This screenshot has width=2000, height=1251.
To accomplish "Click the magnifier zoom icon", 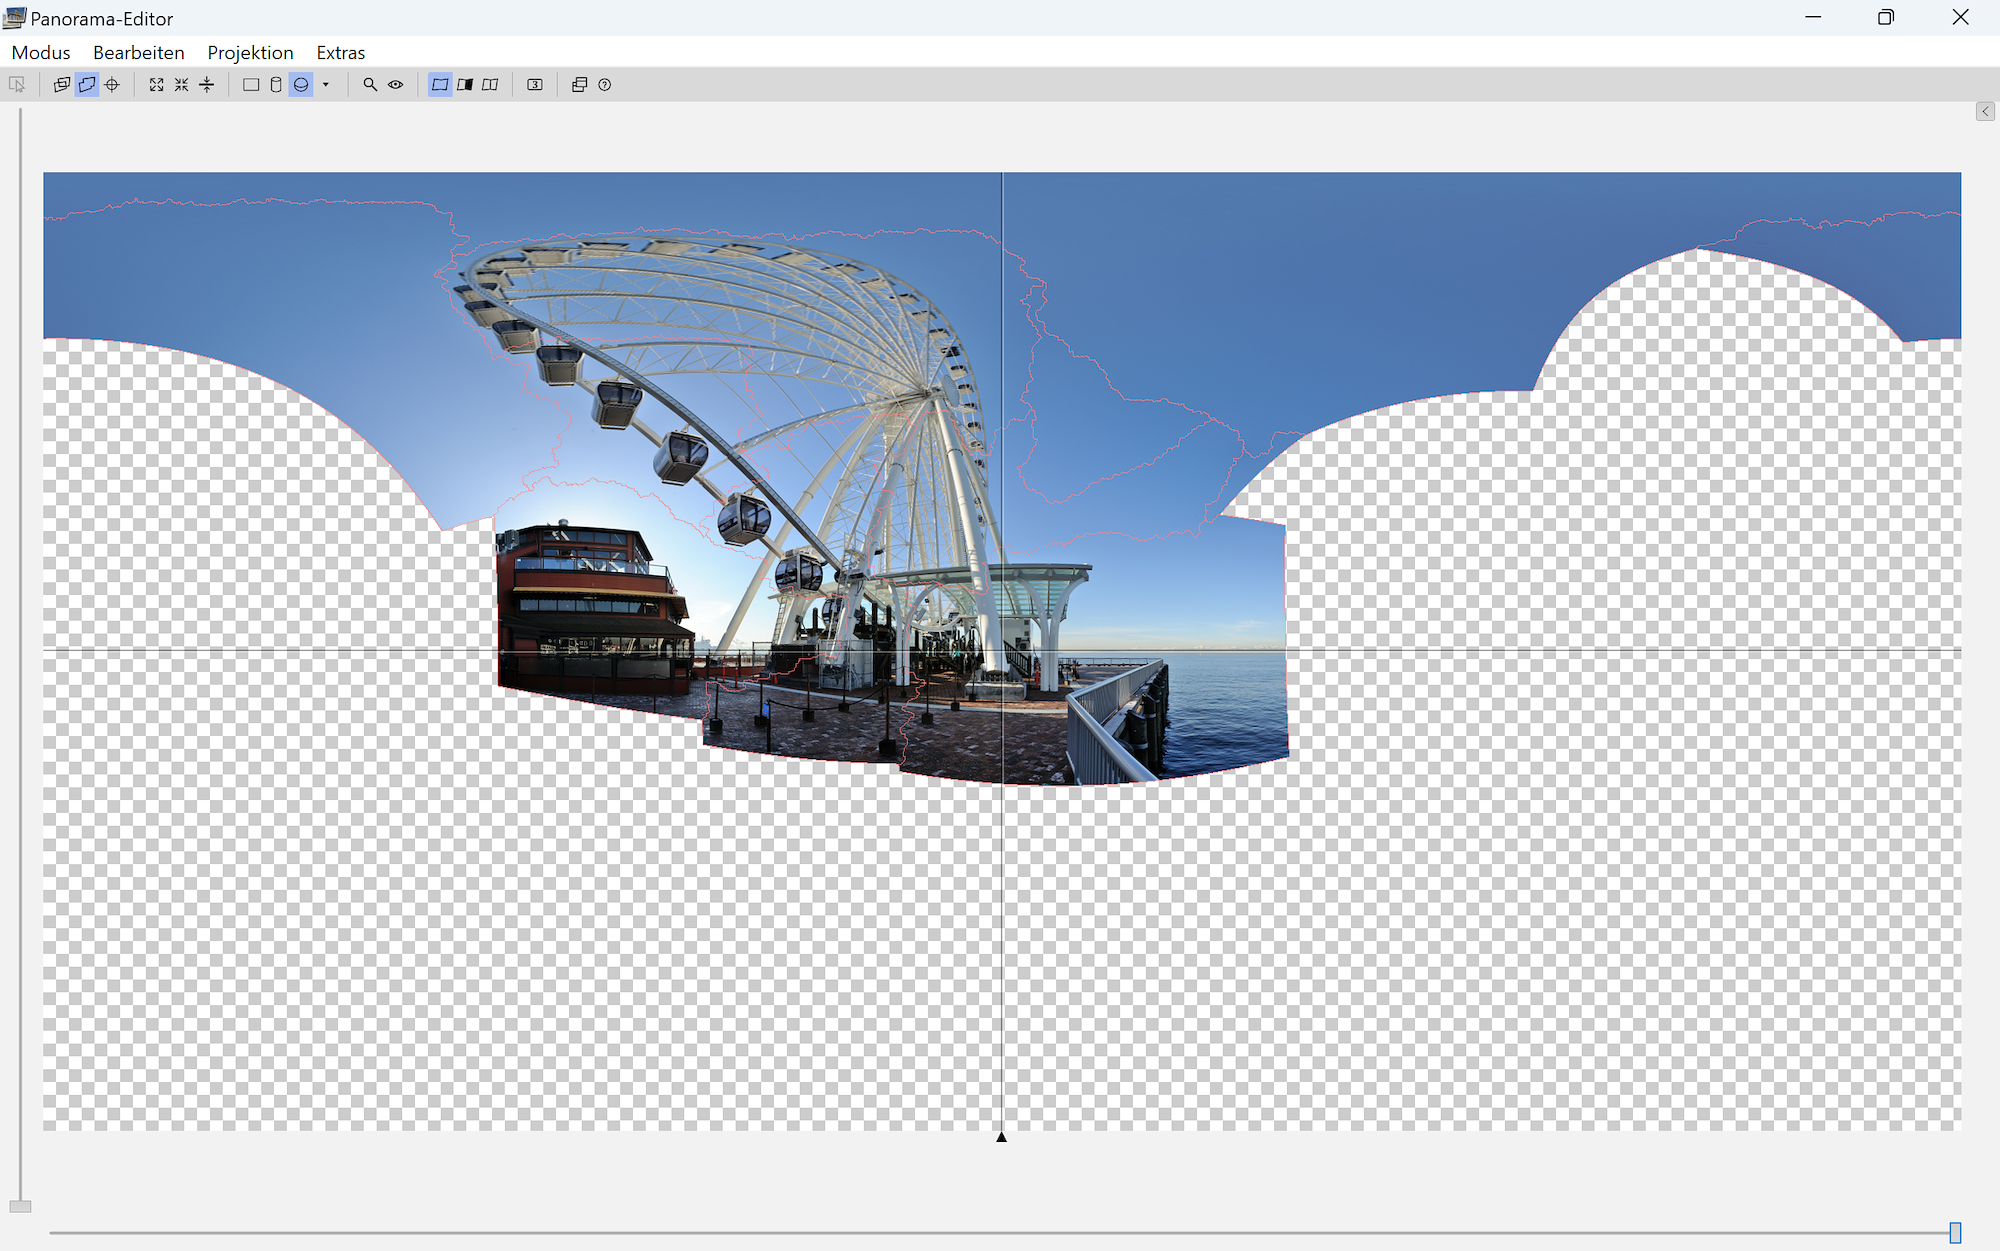I will pyautogui.click(x=370, y=85).
